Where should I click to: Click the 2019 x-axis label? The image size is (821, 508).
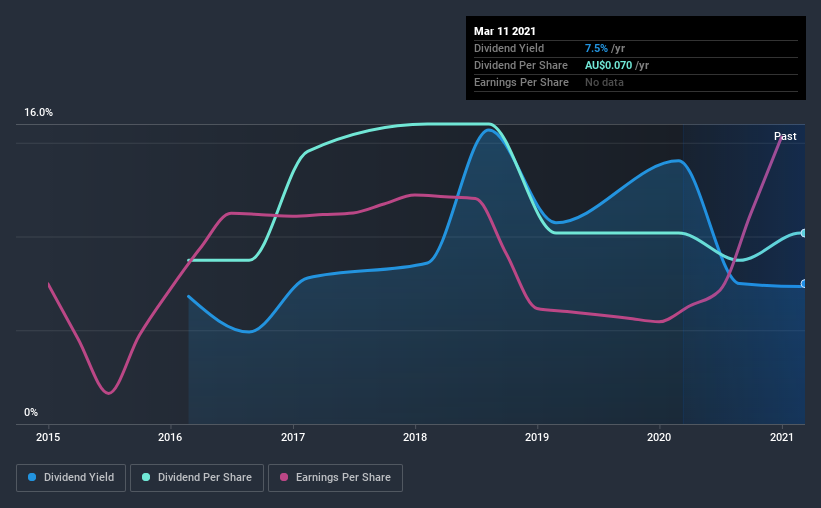tap(537, 437)
